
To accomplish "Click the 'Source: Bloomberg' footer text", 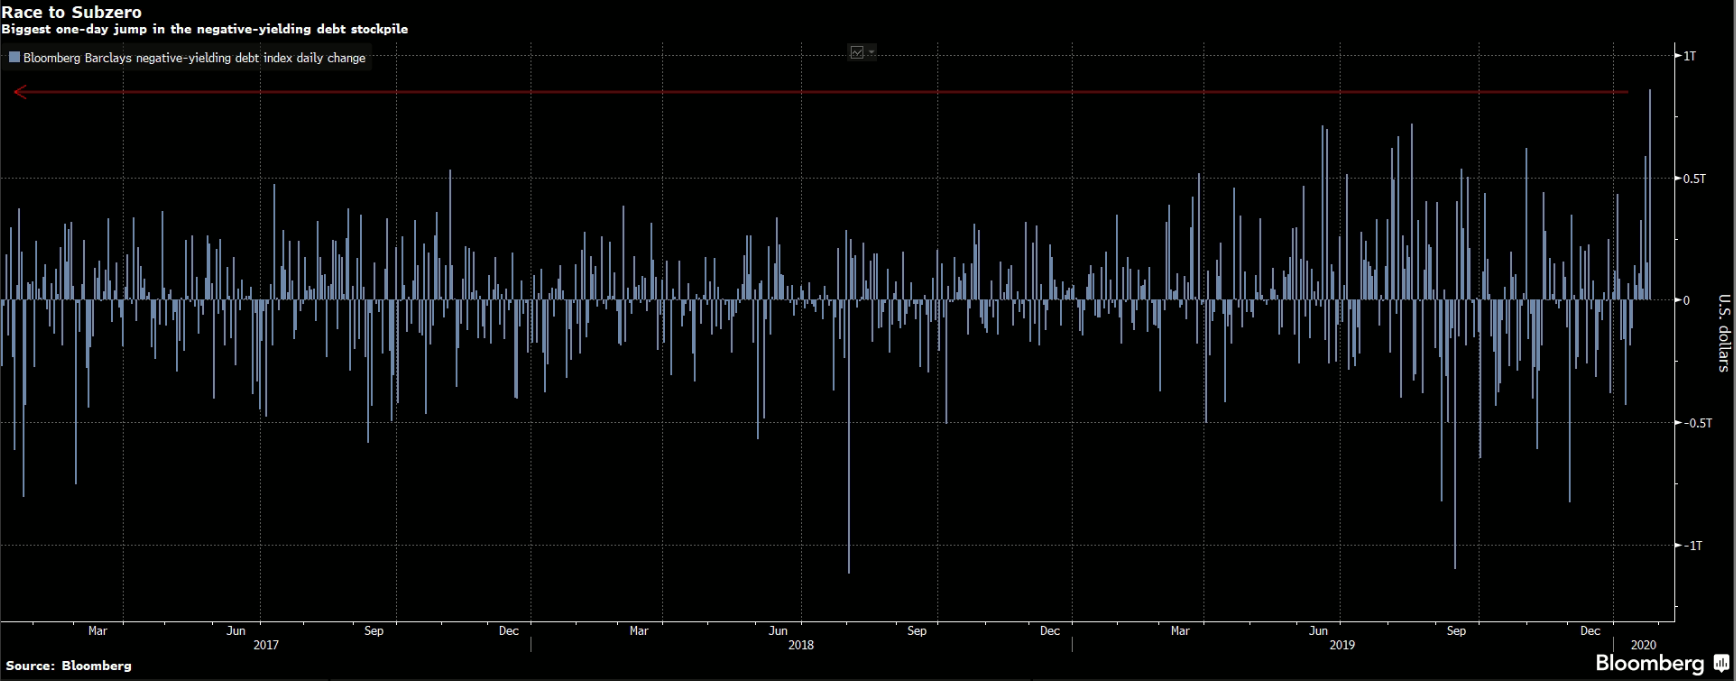I will click(68, 666).
